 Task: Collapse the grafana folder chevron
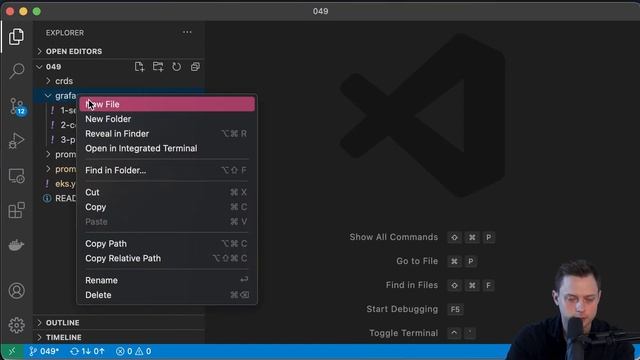pyautogui.click(x=48, y=96)
